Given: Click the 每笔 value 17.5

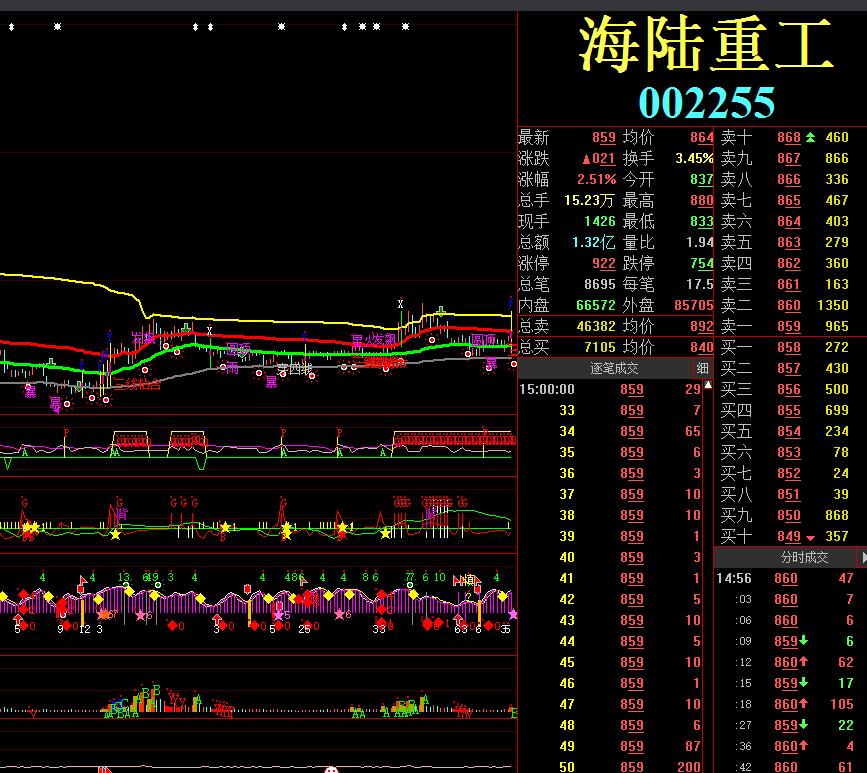Looking at the screenshot, I should pos(699,284).
